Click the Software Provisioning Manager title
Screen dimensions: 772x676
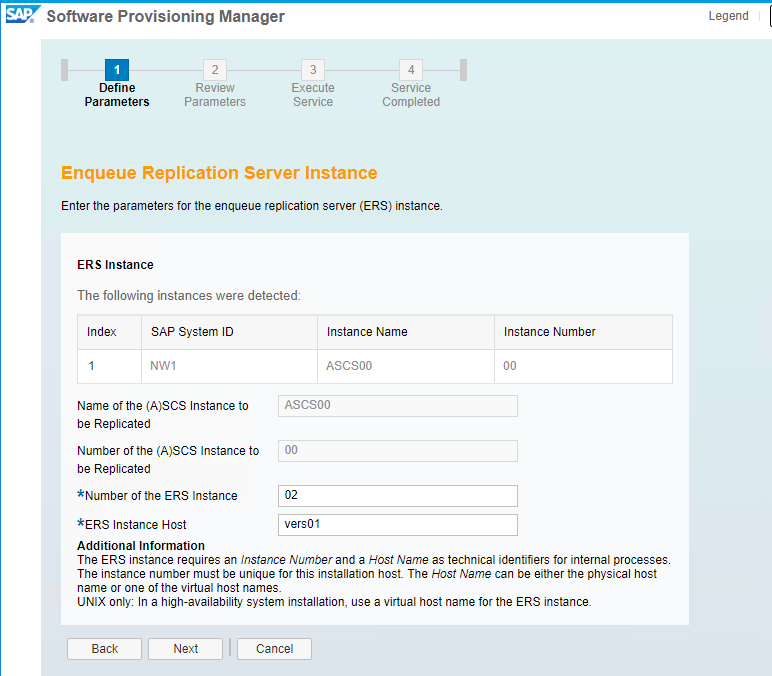tap(165, 16)
